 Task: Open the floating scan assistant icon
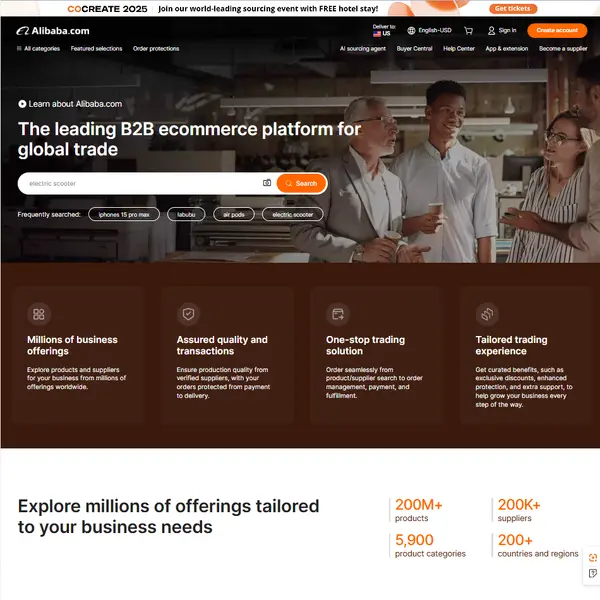tap(593, 558)
